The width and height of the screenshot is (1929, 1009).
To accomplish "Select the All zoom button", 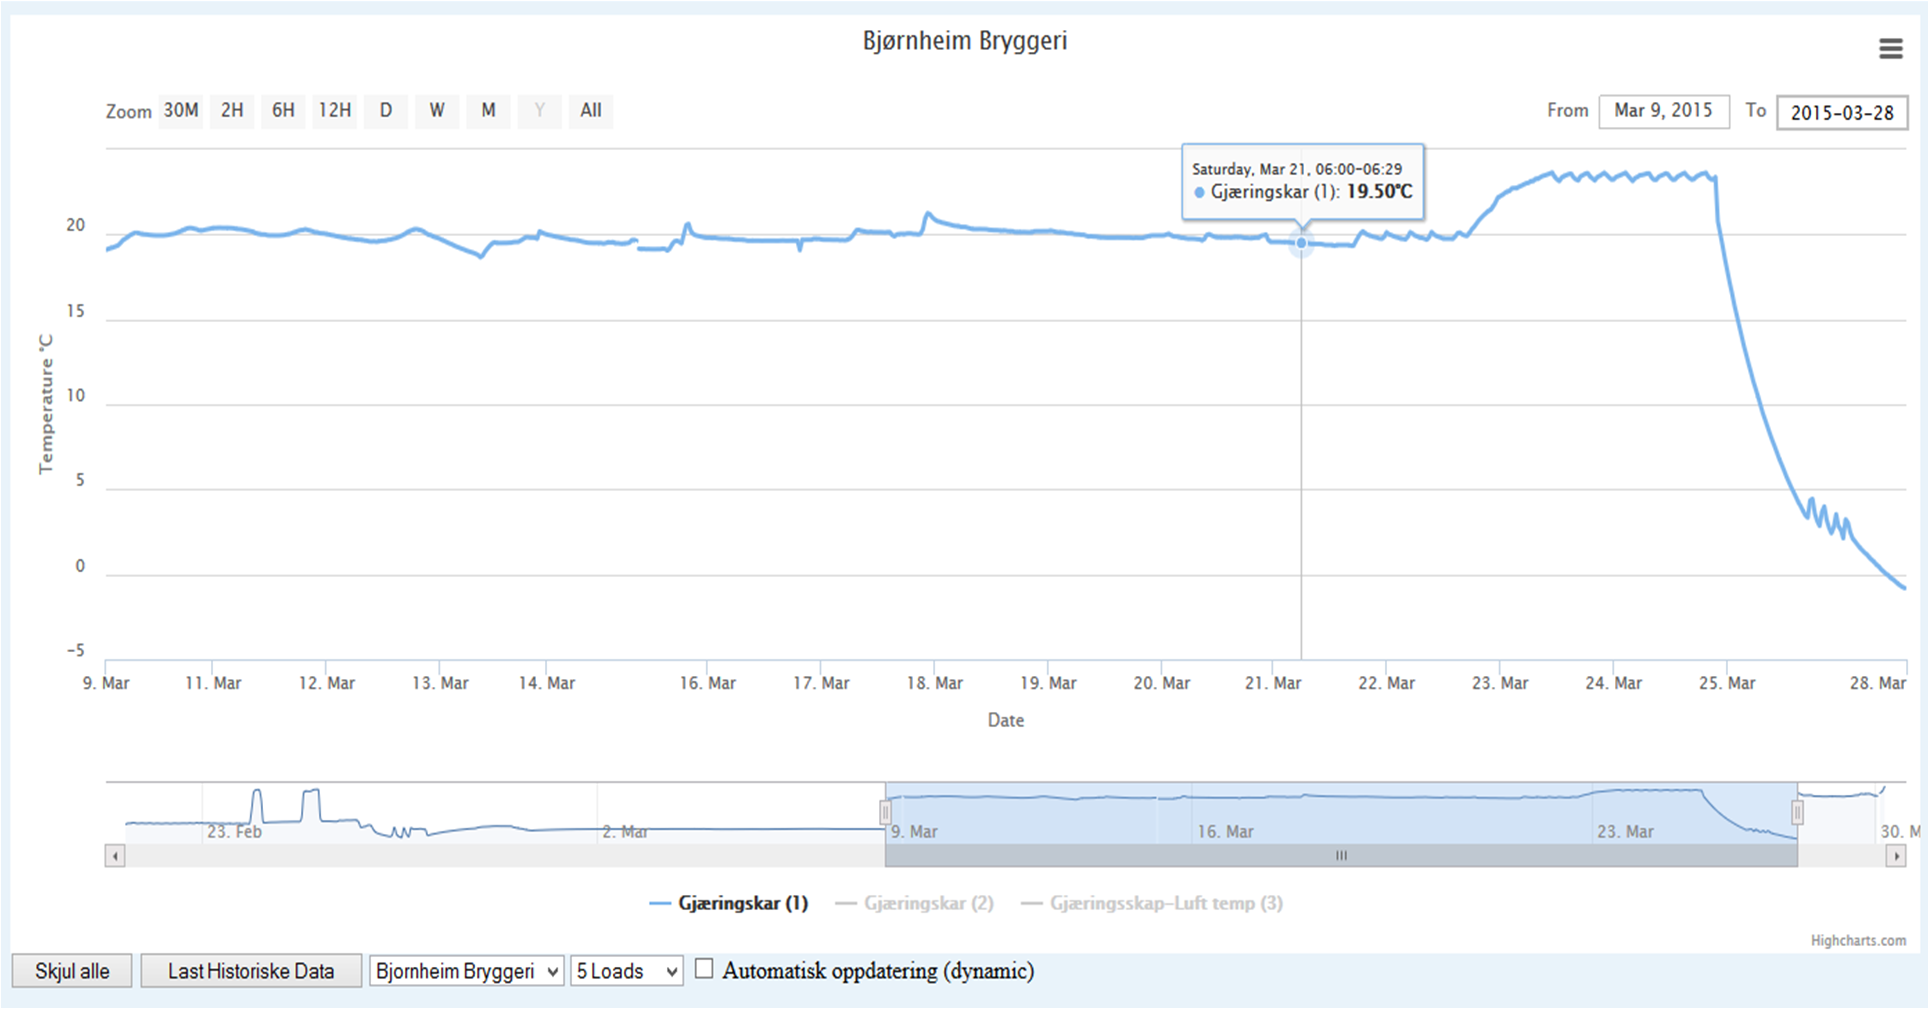I will tap(591, 111).
